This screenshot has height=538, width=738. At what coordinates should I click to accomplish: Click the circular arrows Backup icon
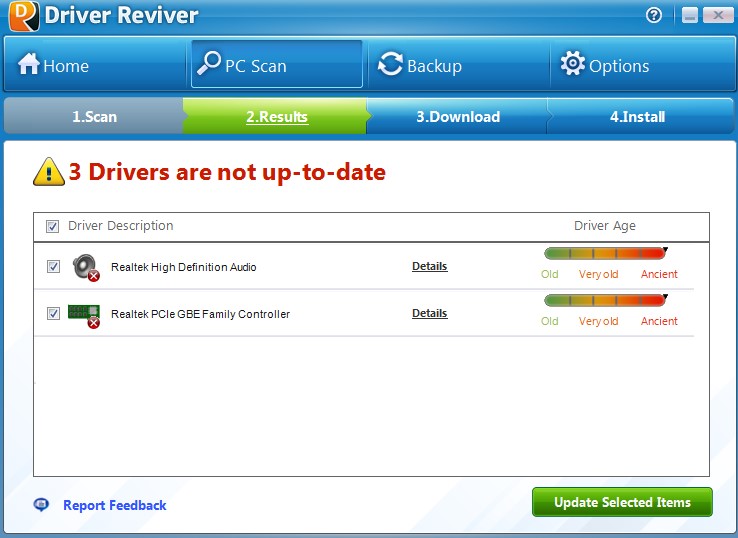tap(390, 64)
